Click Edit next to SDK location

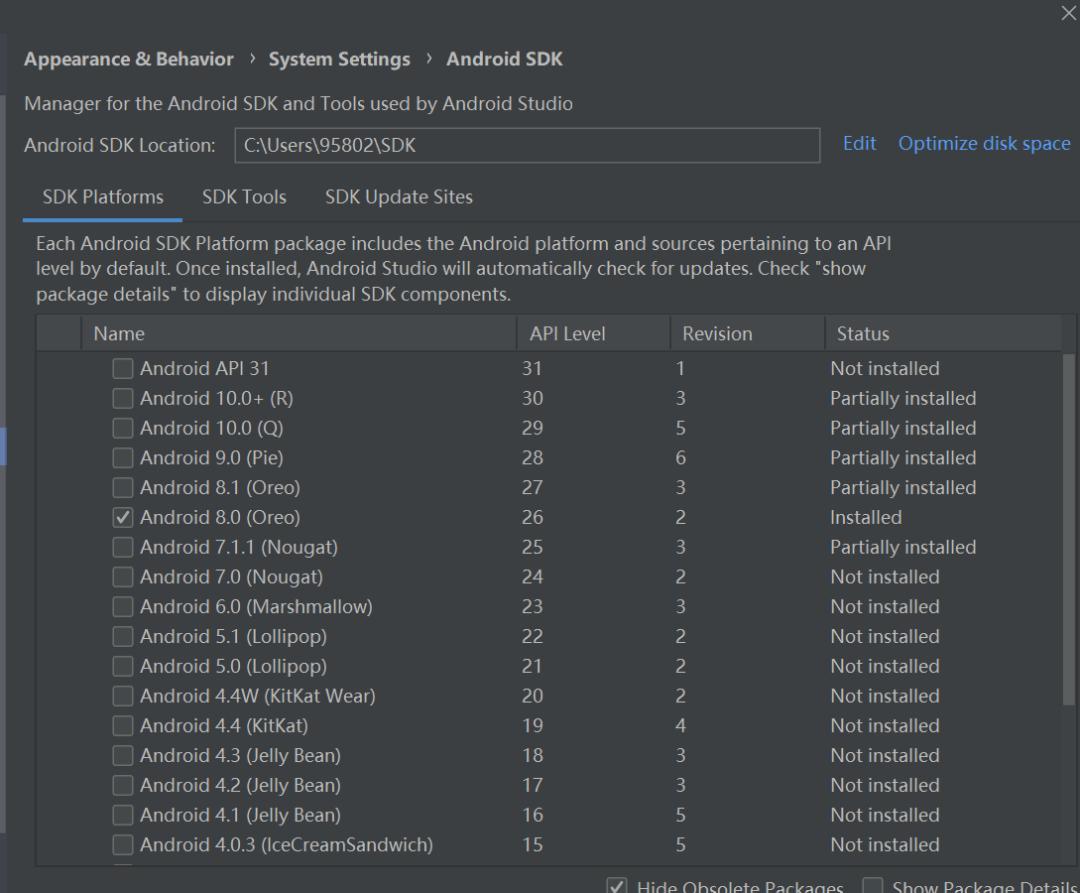(x=859, y=143)
